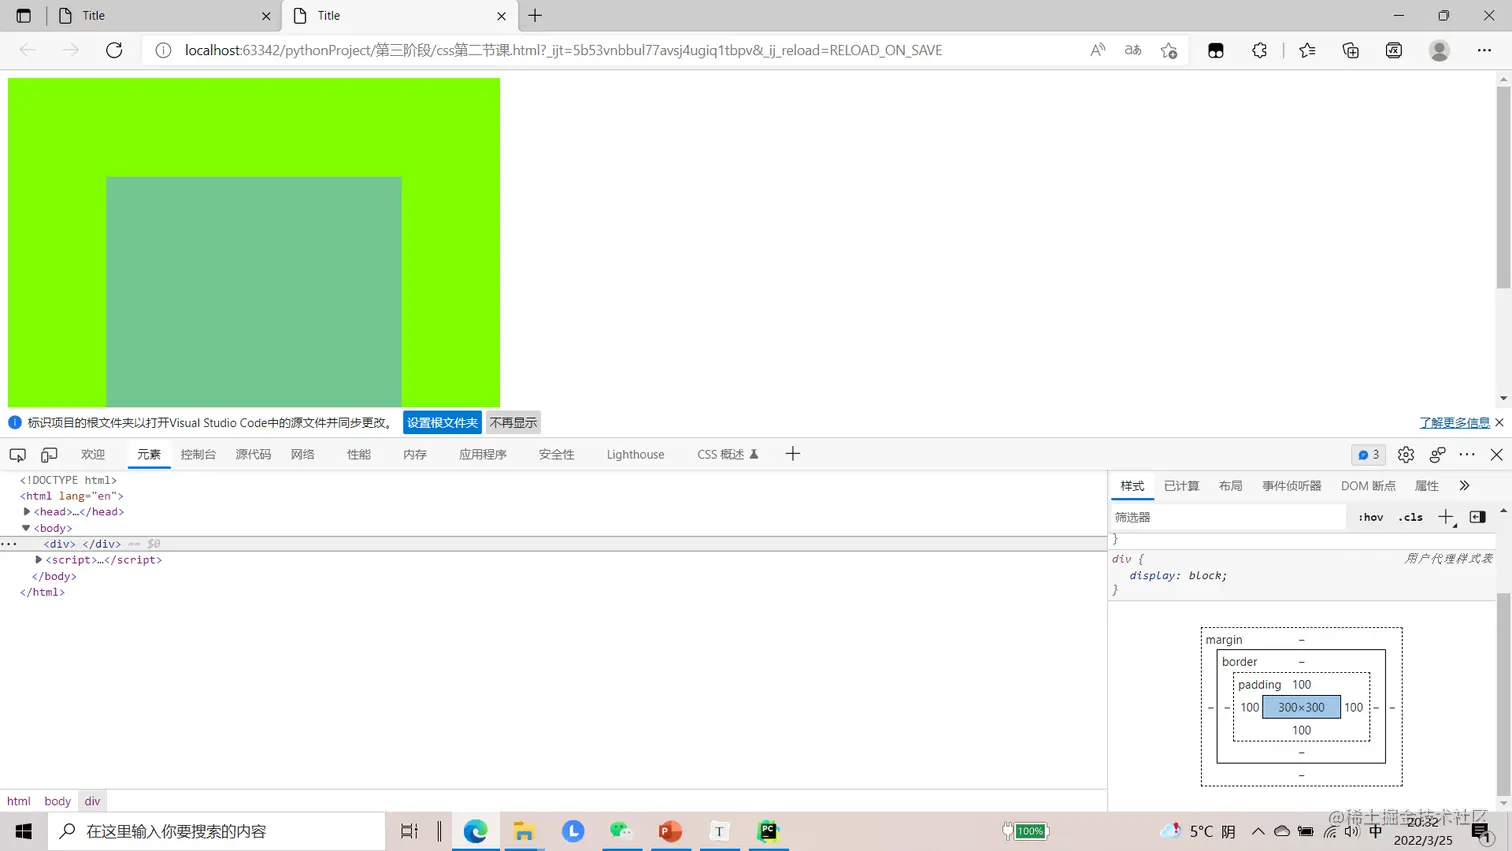The width and height of the screenshot is (1512, 851).
Task: Open the tab actions menu icon
Action: coord(23,16)
